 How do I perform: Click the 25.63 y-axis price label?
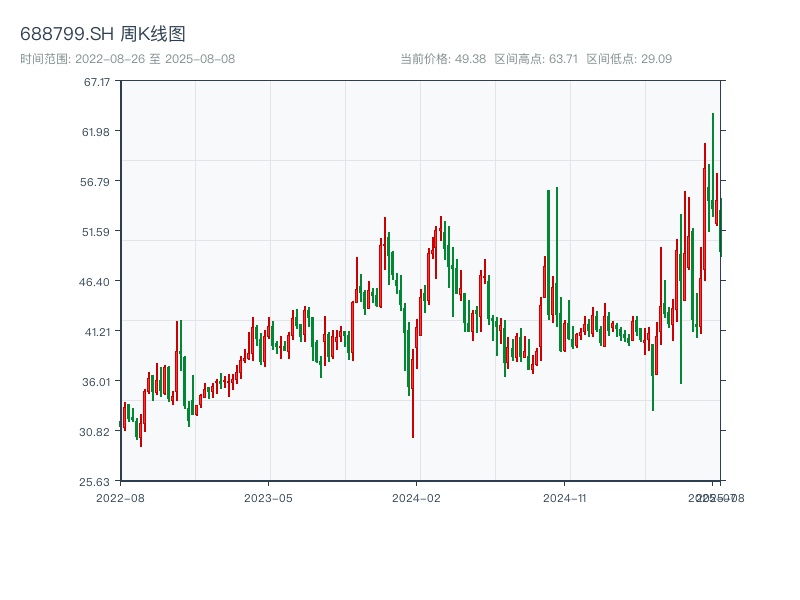(97, 481)
